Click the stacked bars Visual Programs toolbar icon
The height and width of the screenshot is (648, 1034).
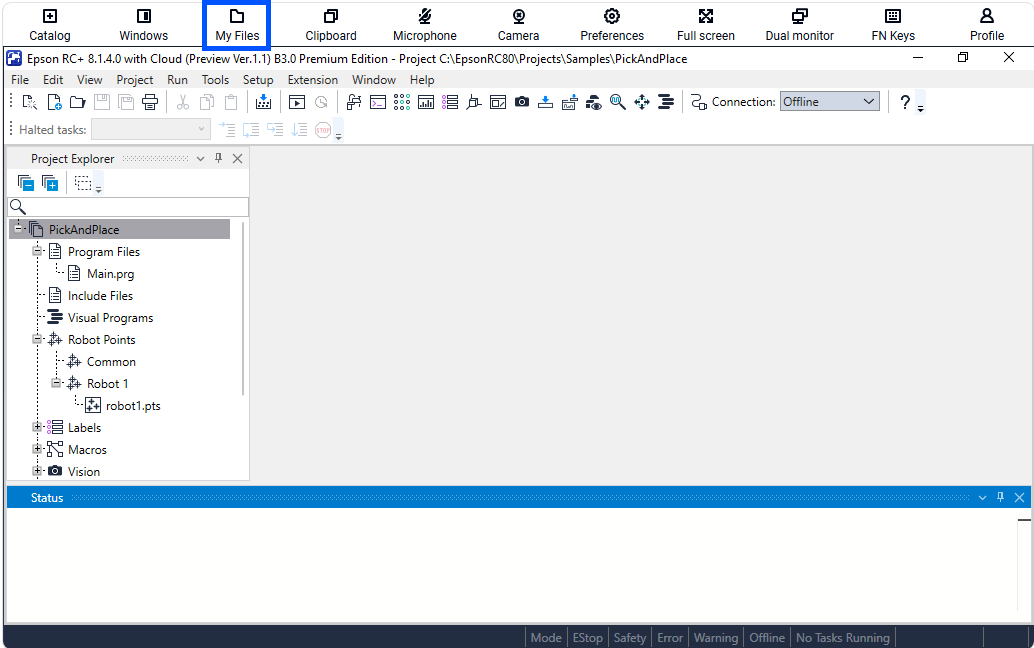(x=666, y=102)
